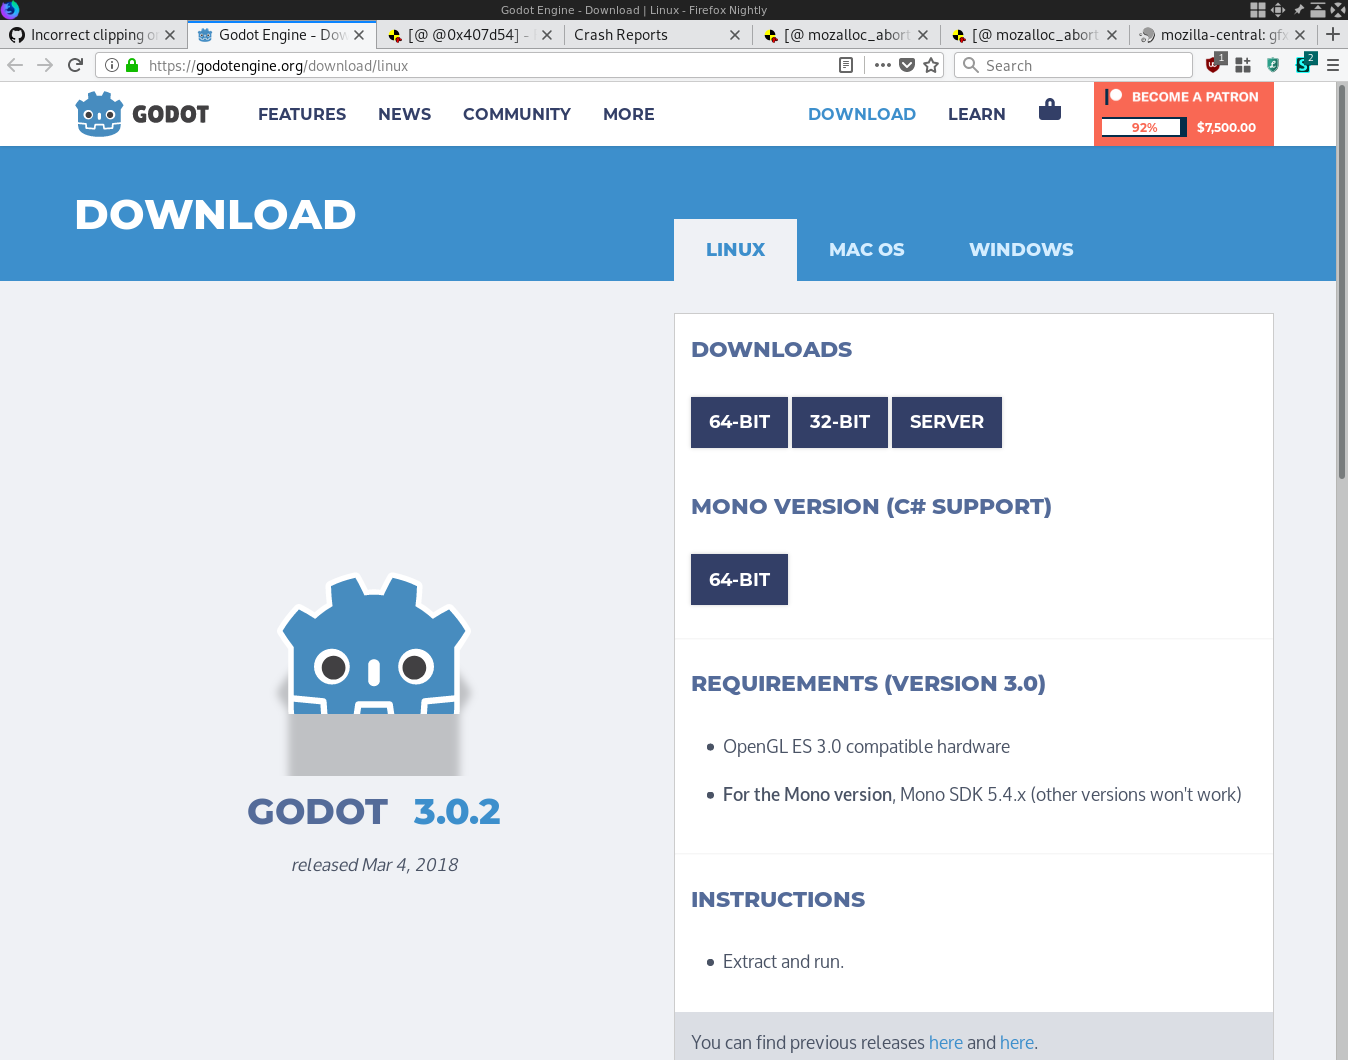Viewport: 1348px width, 1060px height.
Task: Open the NEWS menu item
Action: tap(405, 114)
